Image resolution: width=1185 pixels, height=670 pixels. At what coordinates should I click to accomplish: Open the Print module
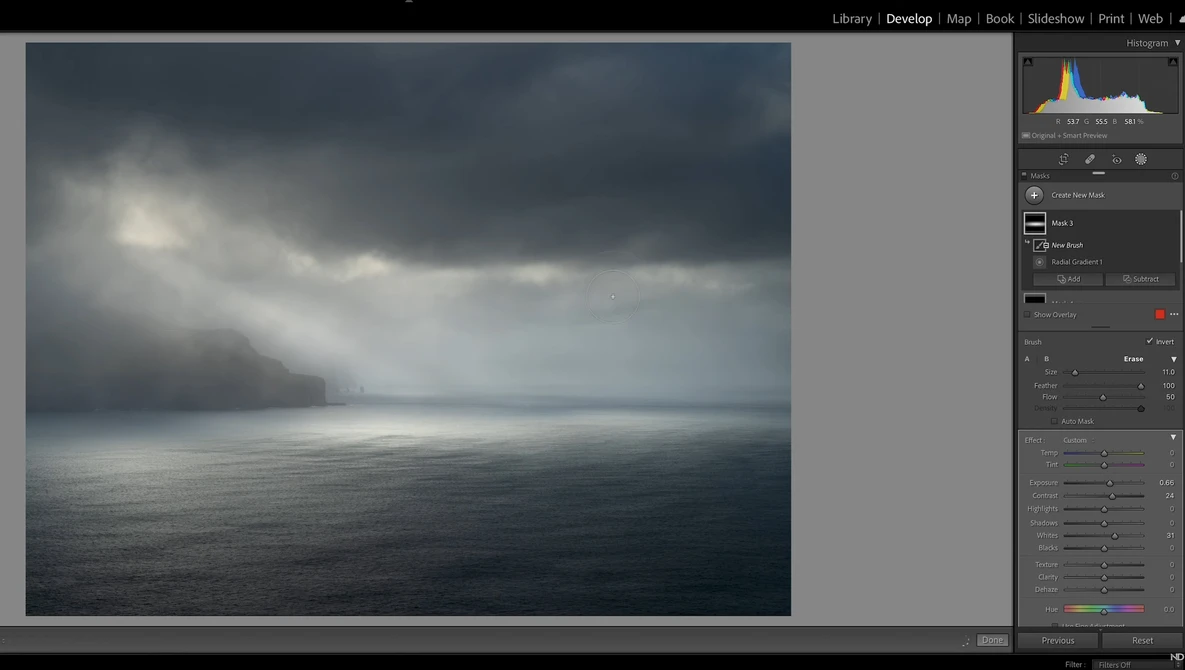coord(1111,19)
